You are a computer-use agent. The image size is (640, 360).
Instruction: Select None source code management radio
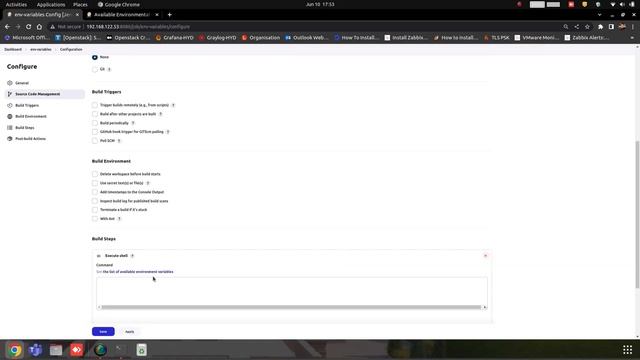click(95, 58)
